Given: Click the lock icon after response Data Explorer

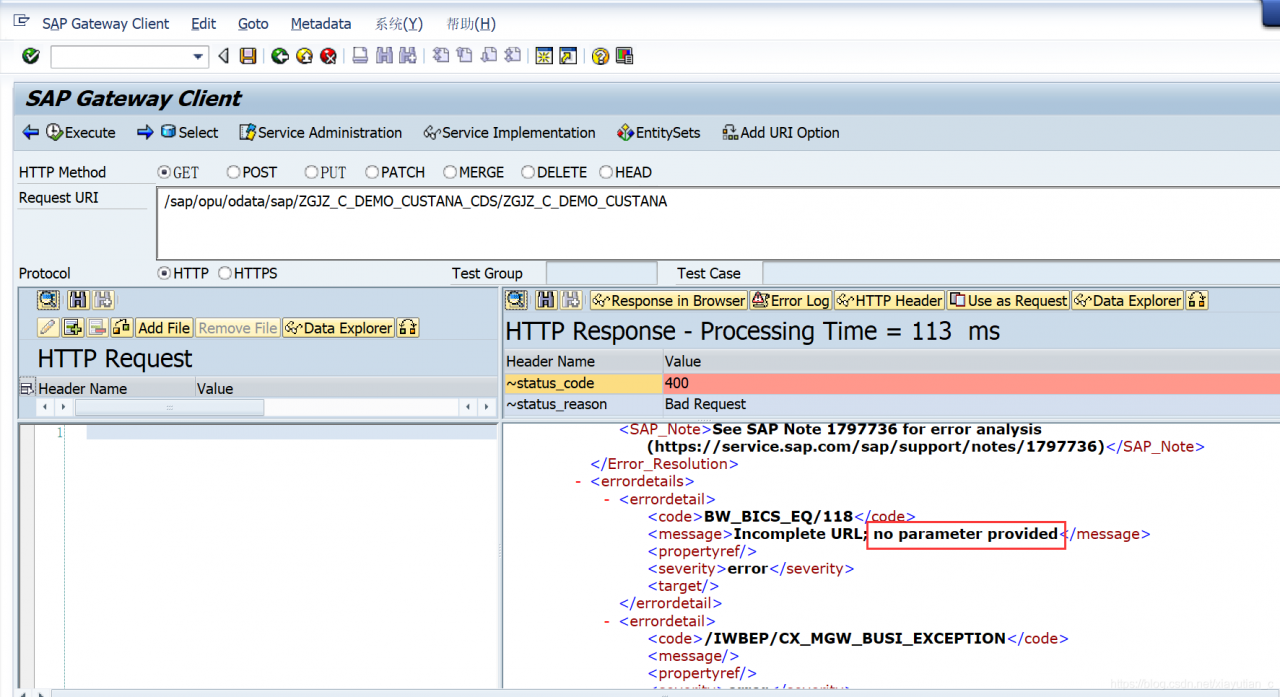Looking at the screenshot, I should pos(1197,300).
